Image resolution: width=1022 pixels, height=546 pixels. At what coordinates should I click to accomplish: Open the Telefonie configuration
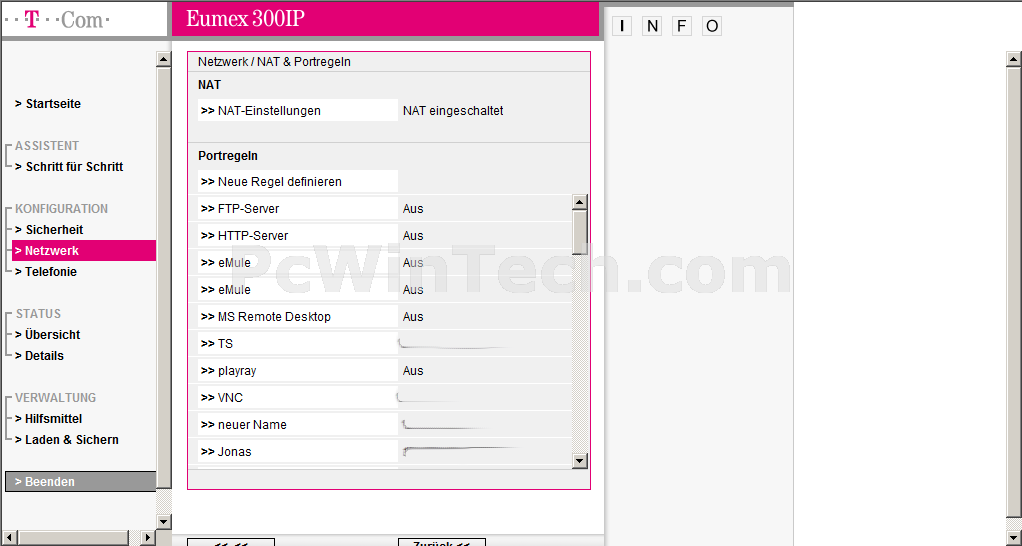(x=46, y=272)
